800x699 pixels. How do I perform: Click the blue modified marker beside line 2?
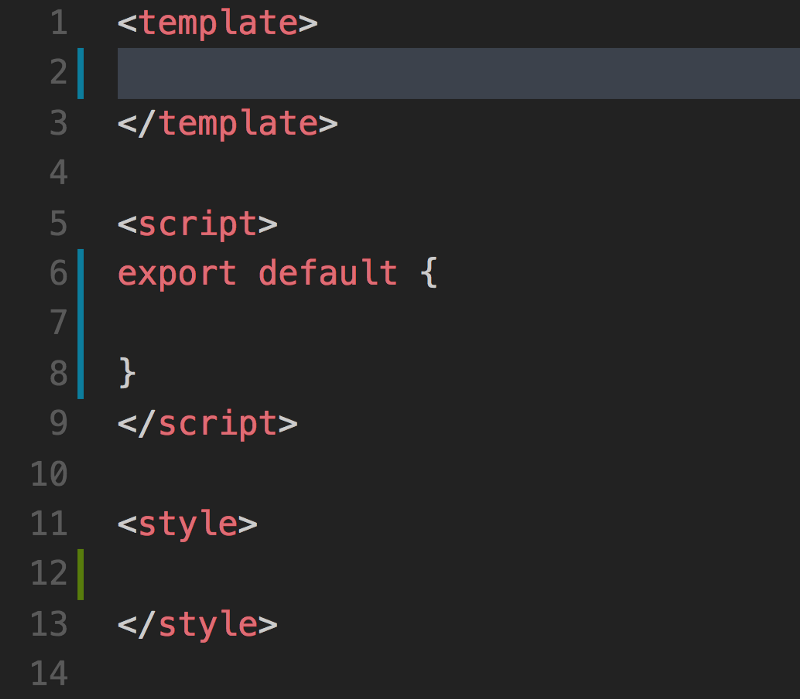80,73
